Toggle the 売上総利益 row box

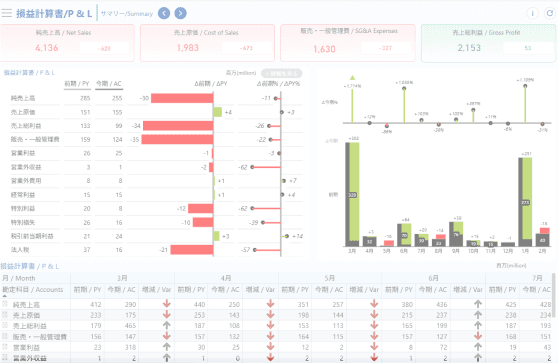[5, 325]
